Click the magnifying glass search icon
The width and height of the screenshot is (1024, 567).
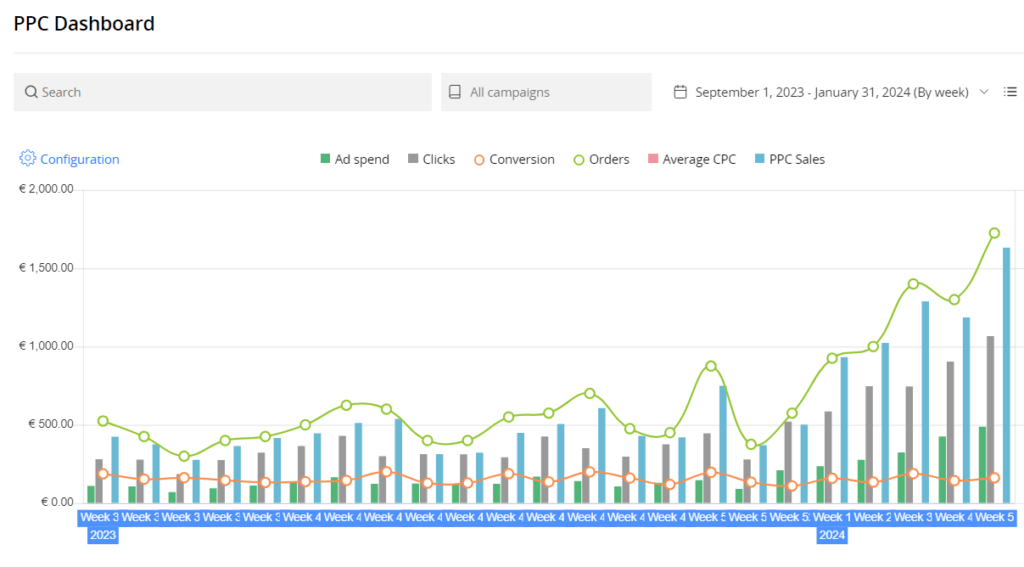click(31, 92)
